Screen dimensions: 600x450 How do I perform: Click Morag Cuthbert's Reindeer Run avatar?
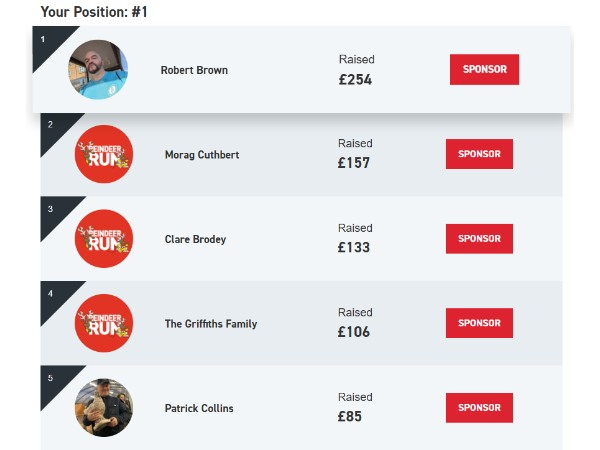click(x=104, y=154)
